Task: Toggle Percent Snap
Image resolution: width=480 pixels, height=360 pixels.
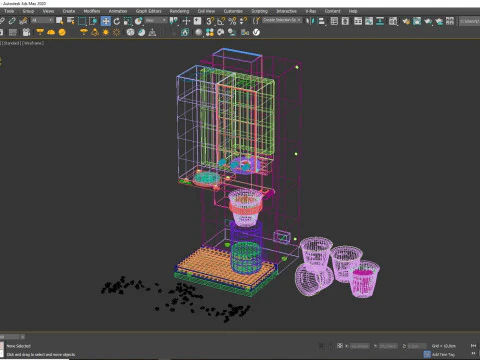Action: (x=232, y=21)
